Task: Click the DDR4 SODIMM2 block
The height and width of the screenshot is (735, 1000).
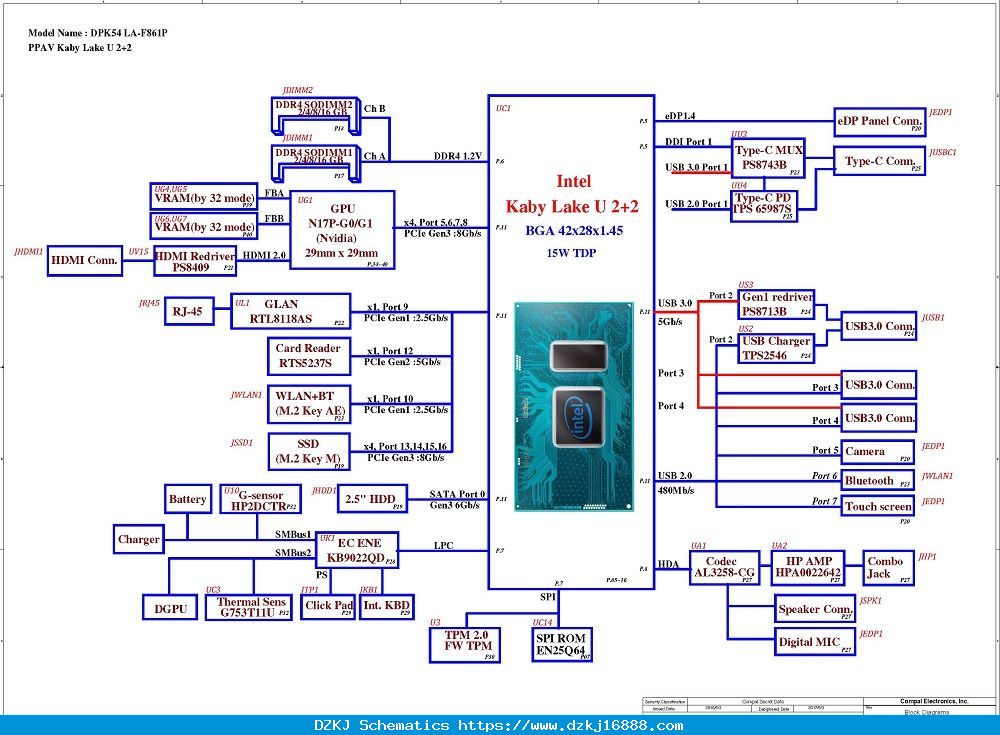Action: tap(316, 115)
